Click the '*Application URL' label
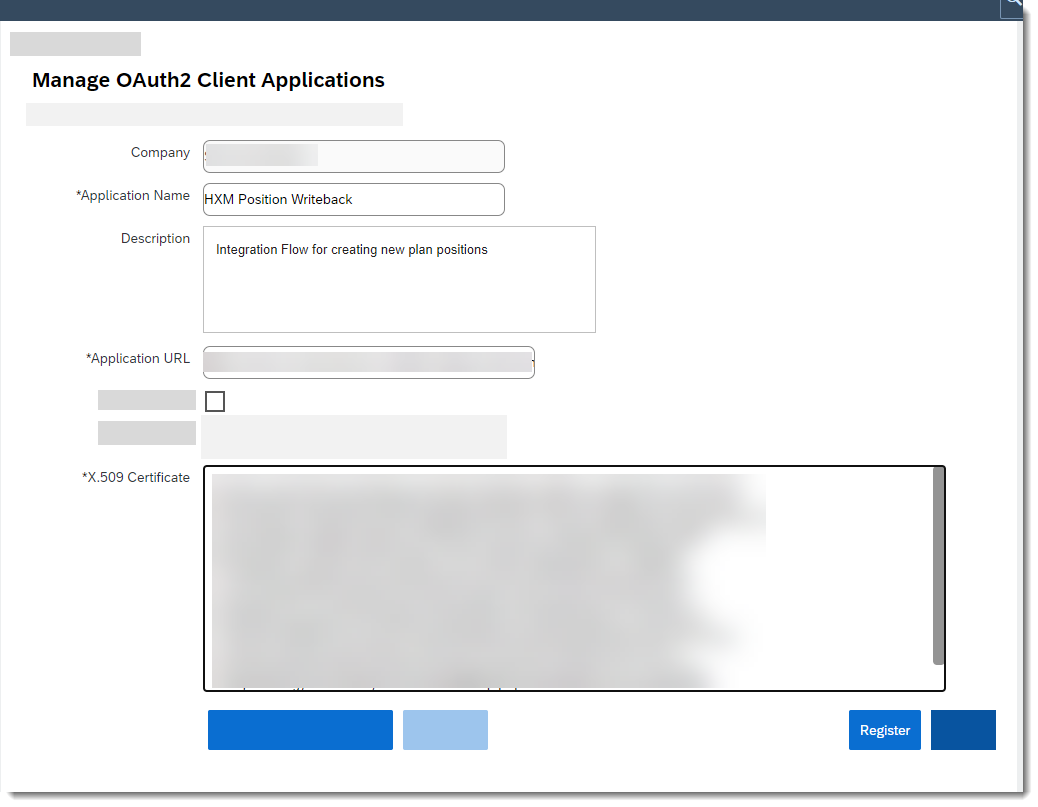Image resolution: width=1038 pixels, height=807 pixels. click(x=138, y=358)
